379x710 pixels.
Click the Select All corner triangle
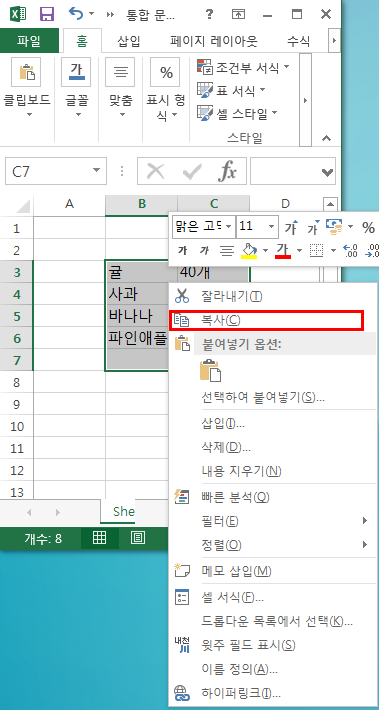(x=24, y=206)
